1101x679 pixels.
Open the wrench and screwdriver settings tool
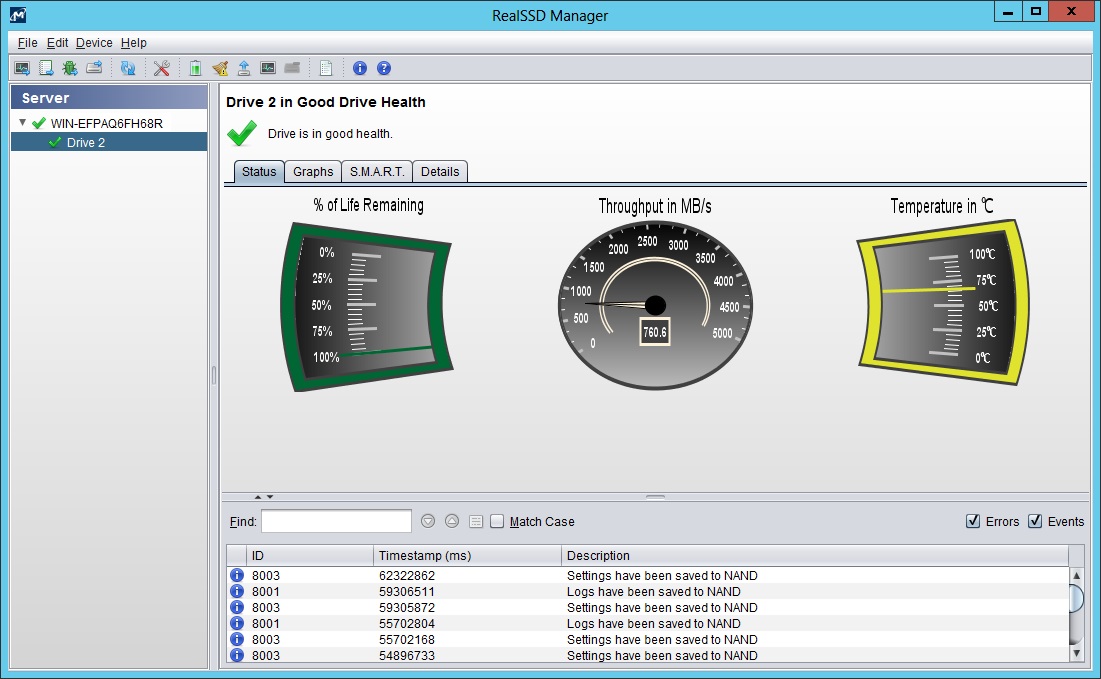[x=162, y=68]
